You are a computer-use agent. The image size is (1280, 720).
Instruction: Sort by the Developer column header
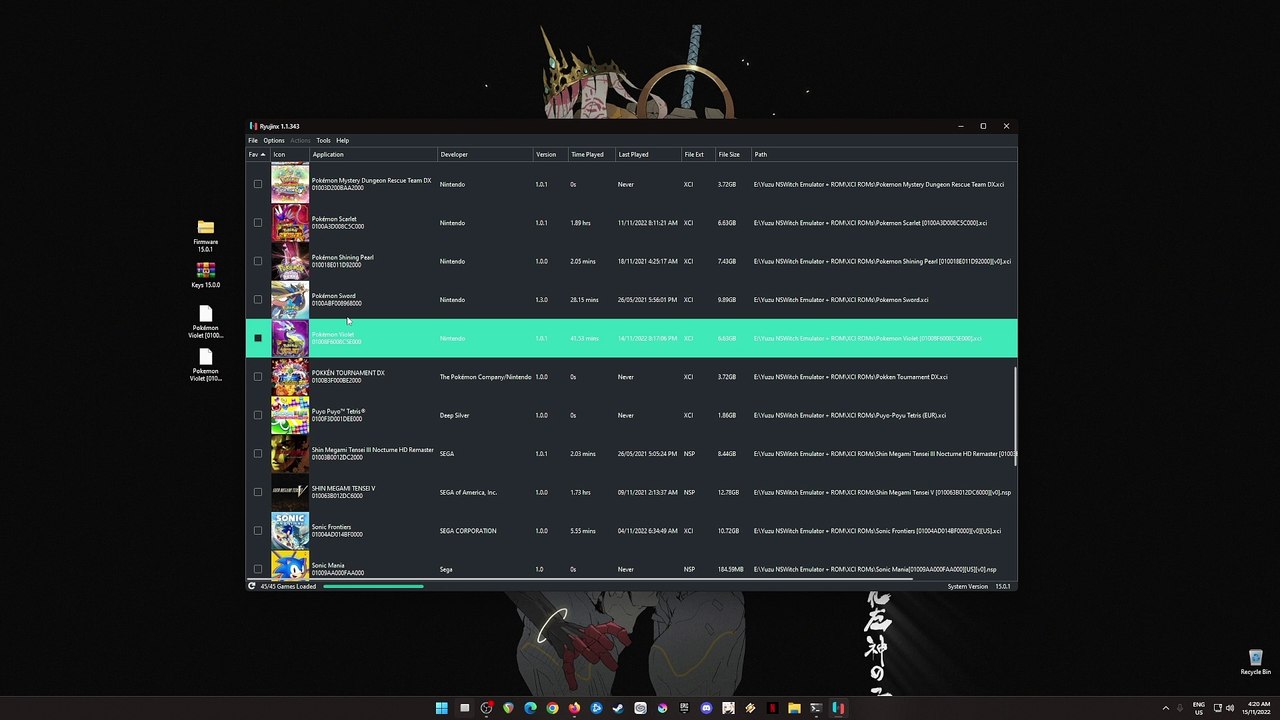click(485, 154)
